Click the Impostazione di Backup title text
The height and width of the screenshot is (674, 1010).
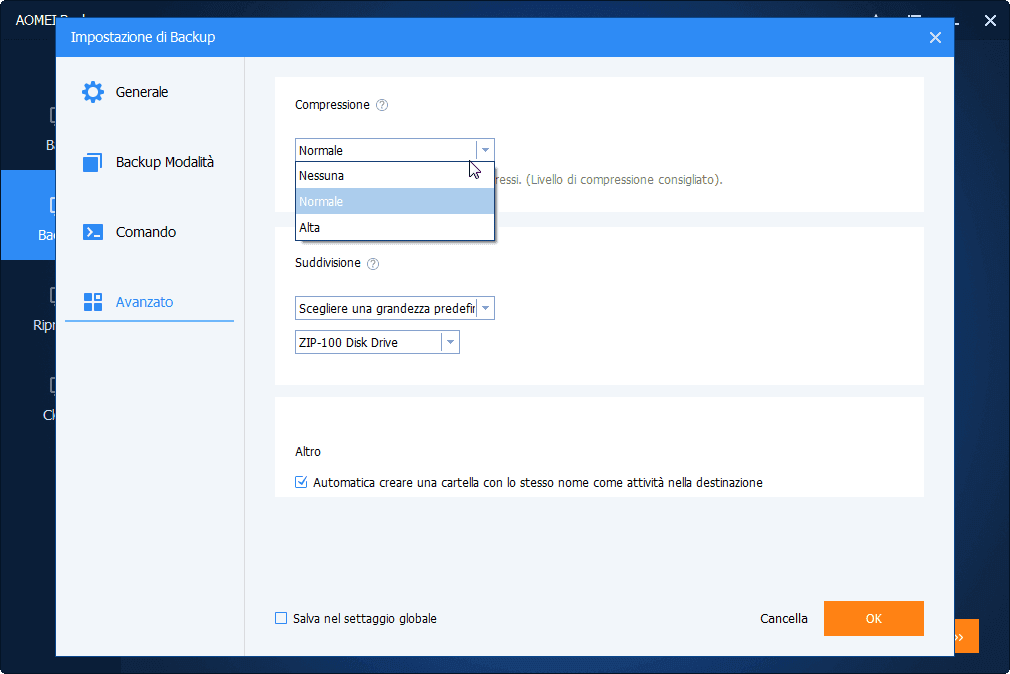(x=143, y=37)
